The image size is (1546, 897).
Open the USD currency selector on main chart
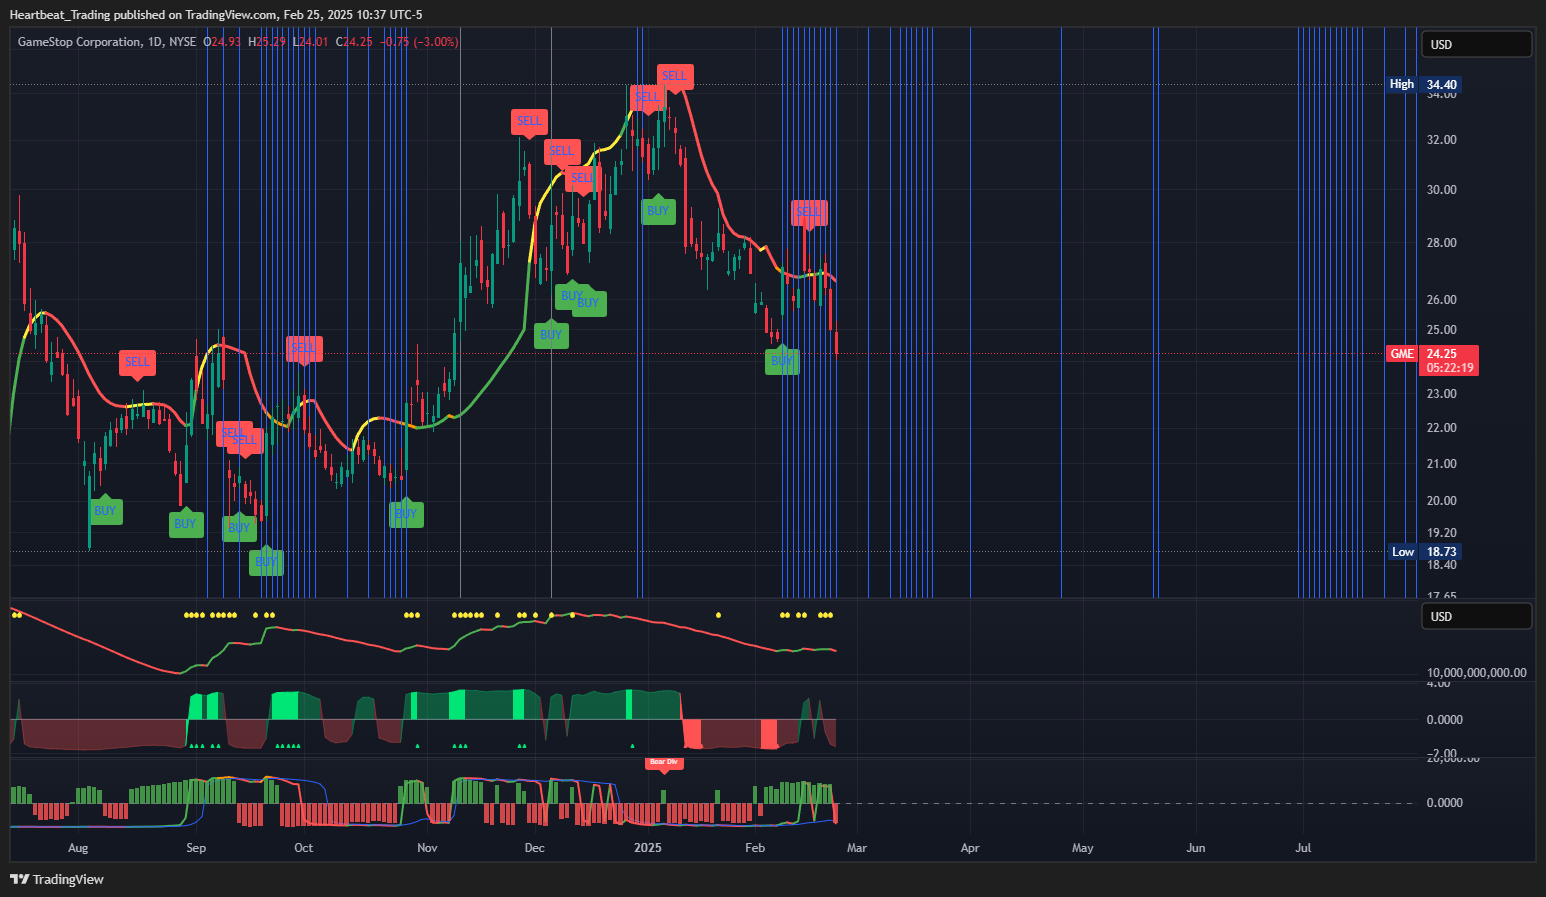tap(1476, 45)
